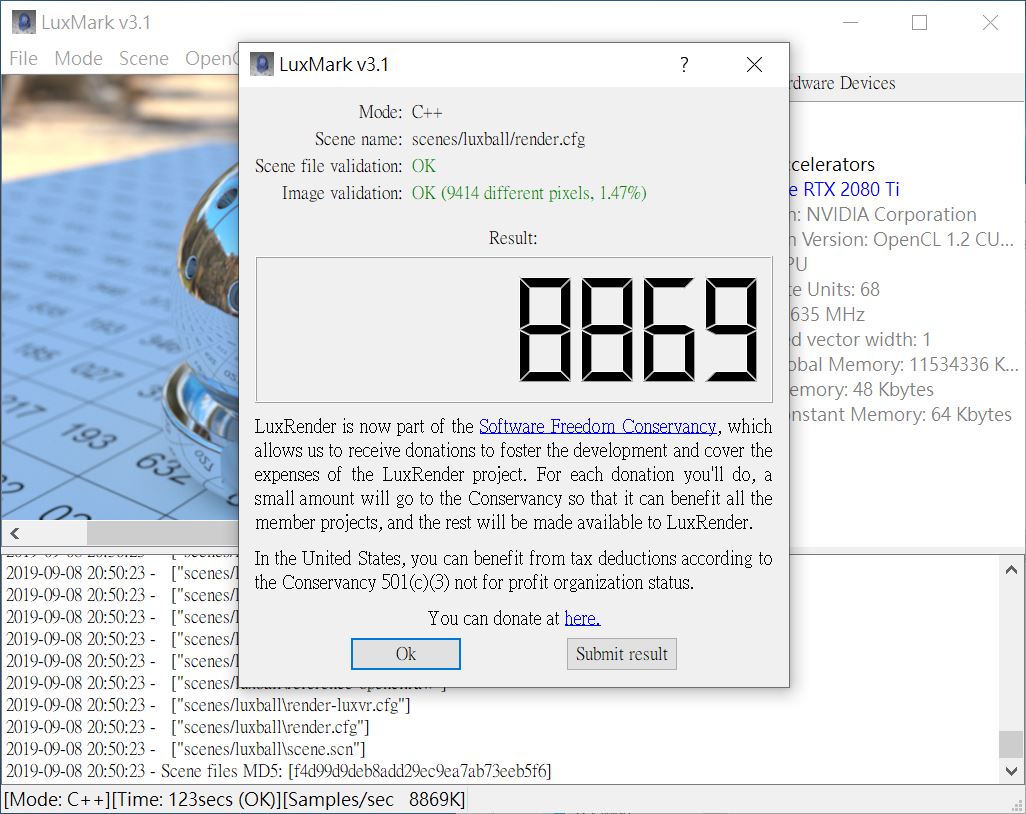This screenshot has width=1026, height=814.
Task: Open the Scene menu
Action: pyautogui.click(x=144, y=59)
